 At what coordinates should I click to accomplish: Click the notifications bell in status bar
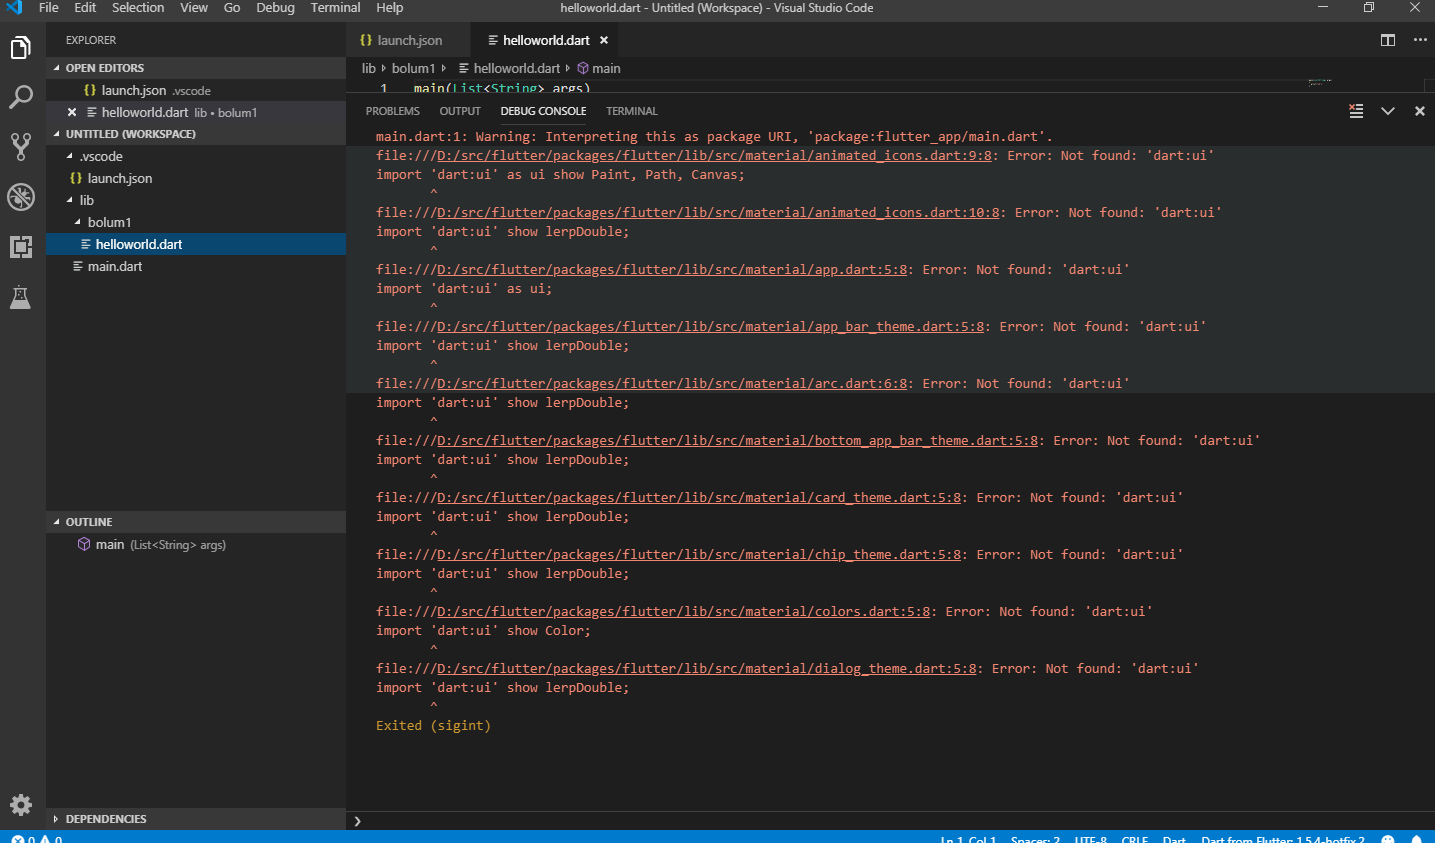[1416, 839]
